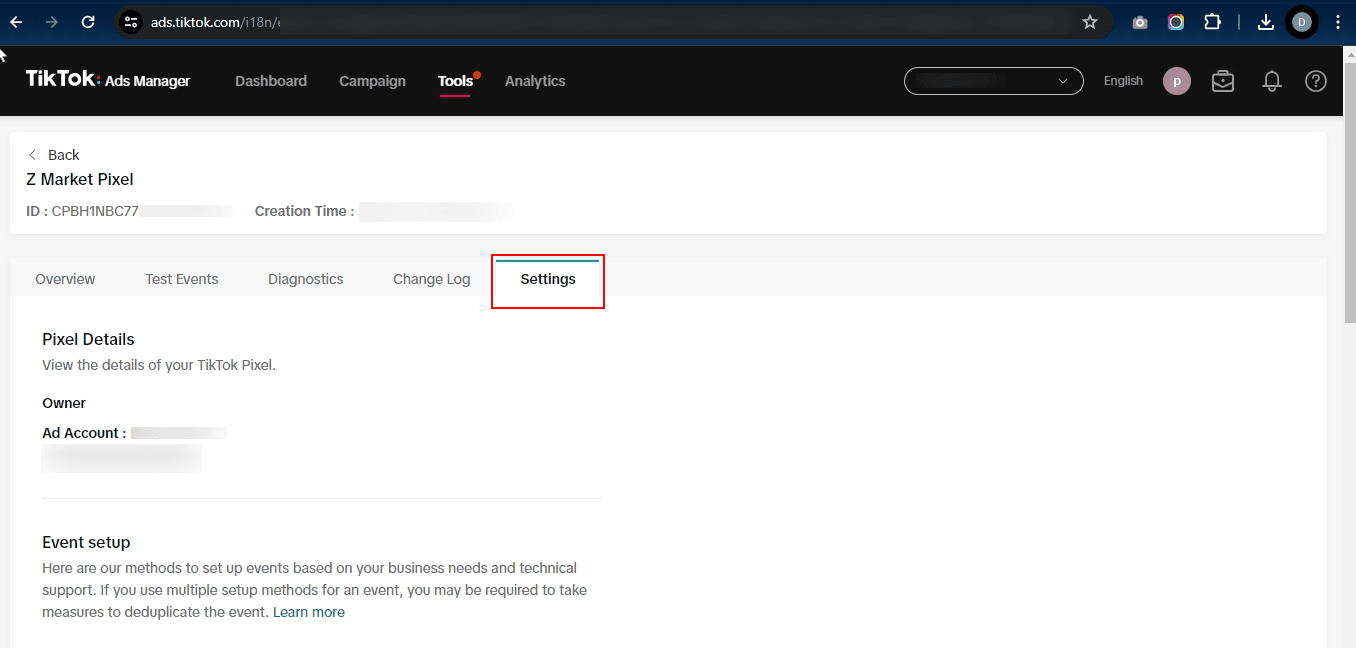The width and height of the screenshot is (1356, 648).
Task: Open the browser downloads icon
Action: click(1265, 22)
